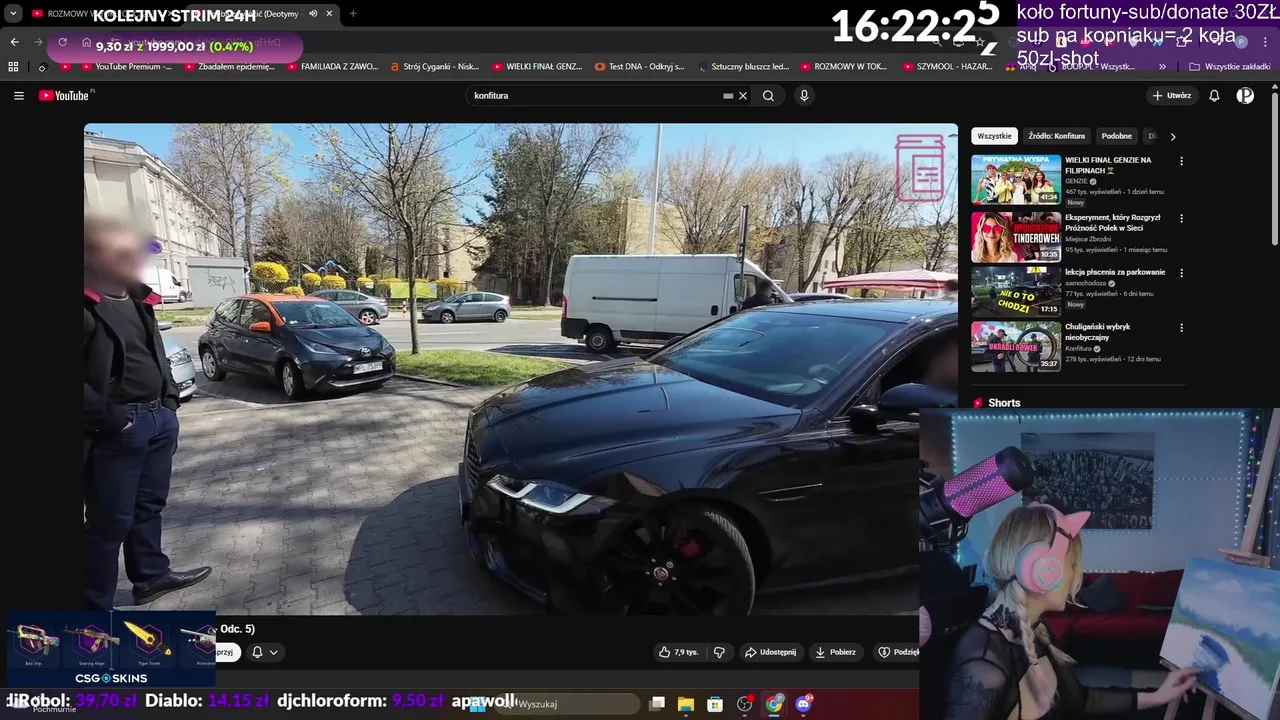
Task: Open the Utwórz create button
Action: point(1172,96)
